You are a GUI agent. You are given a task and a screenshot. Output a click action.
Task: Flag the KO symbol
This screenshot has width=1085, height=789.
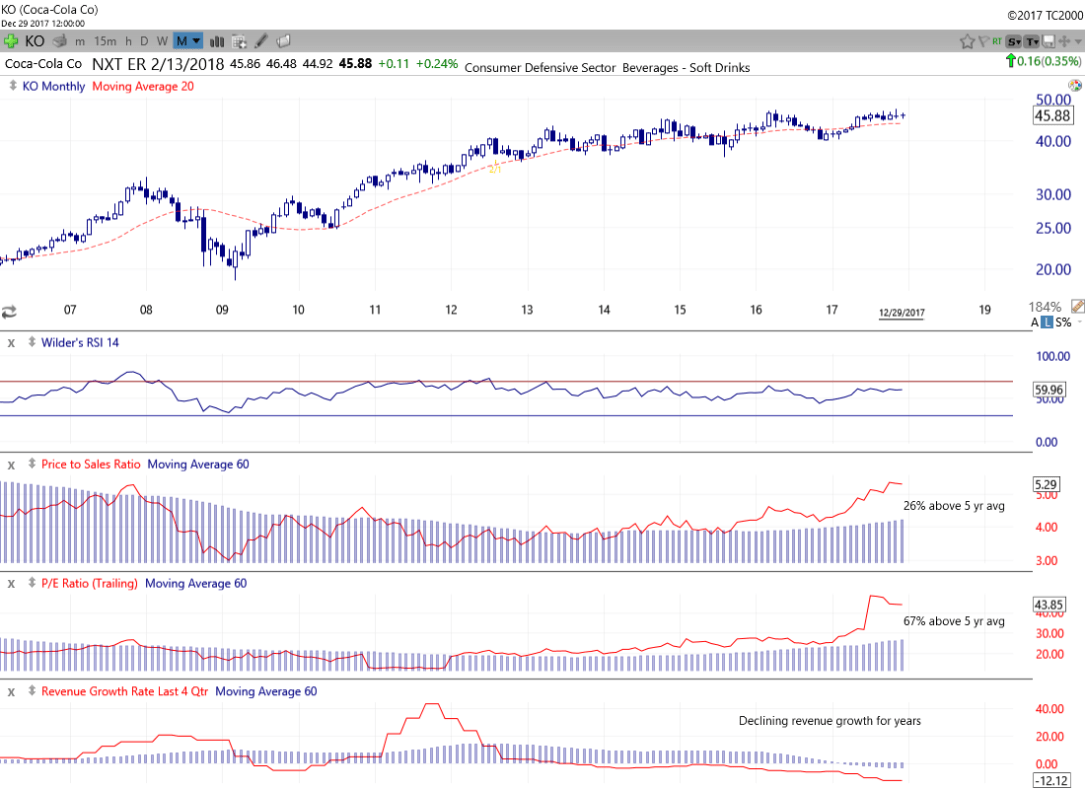pyautogui.click(x=984, y=41)
